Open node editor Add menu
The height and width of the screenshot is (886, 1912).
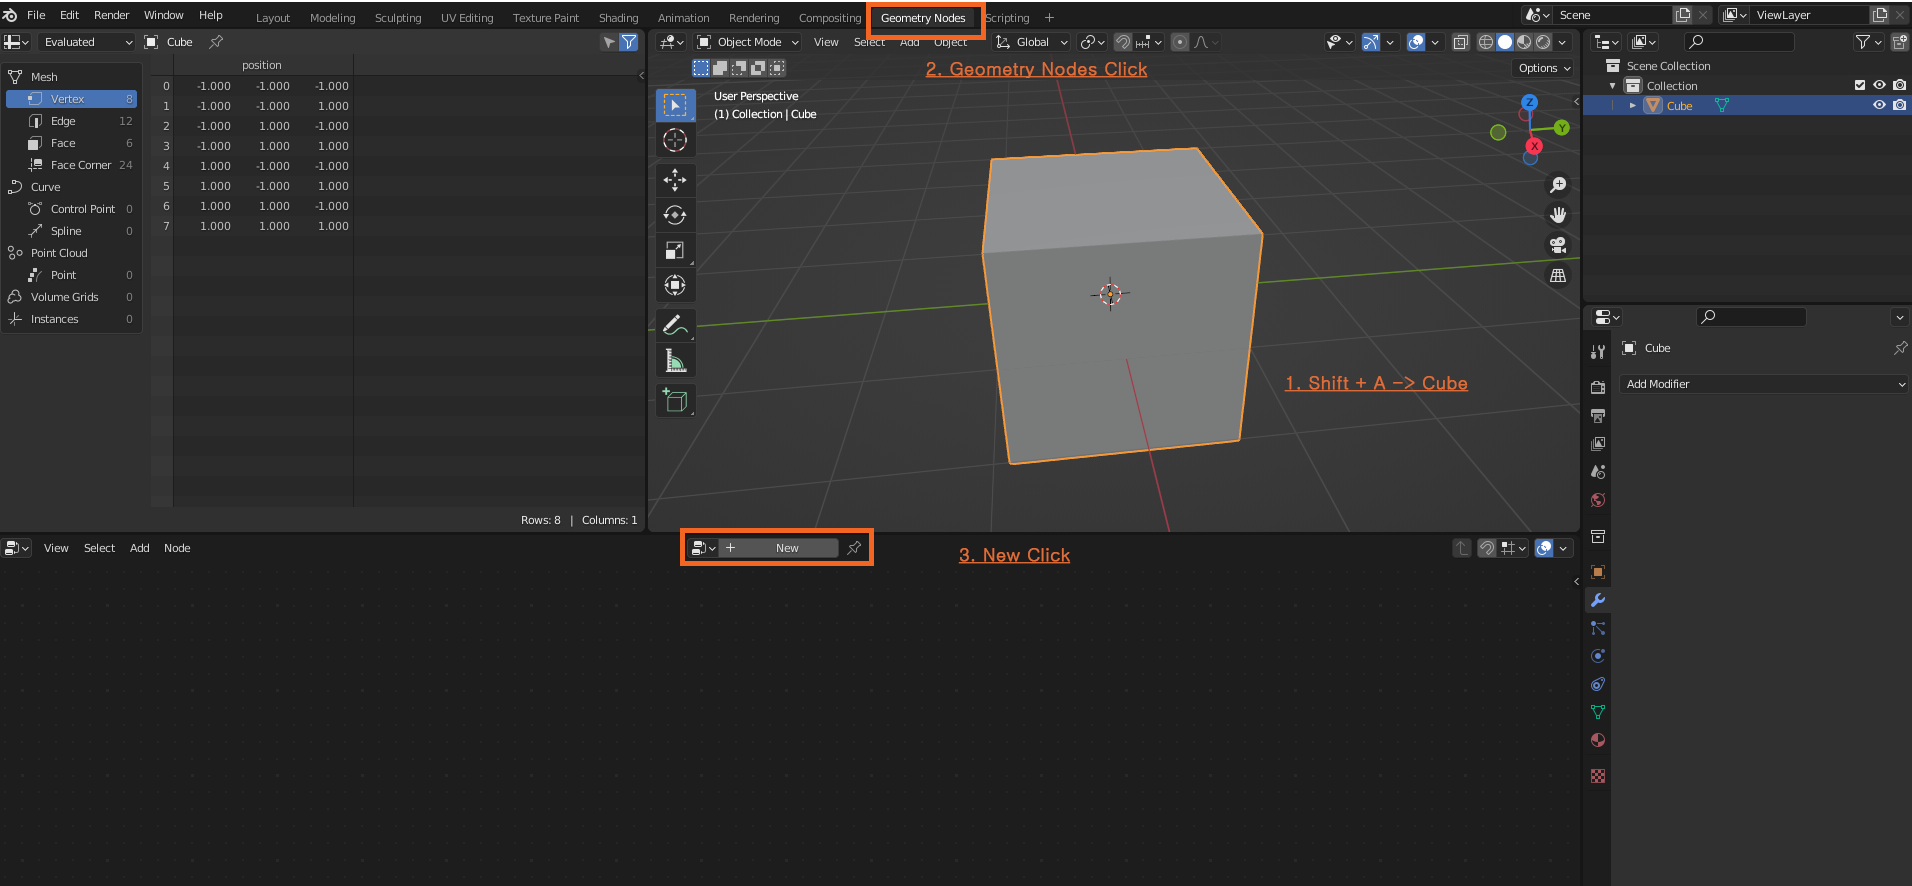click(140, 548)
